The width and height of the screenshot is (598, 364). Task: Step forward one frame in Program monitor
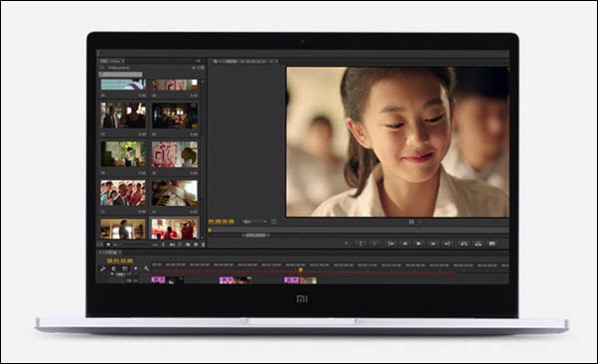click(433, 243)
